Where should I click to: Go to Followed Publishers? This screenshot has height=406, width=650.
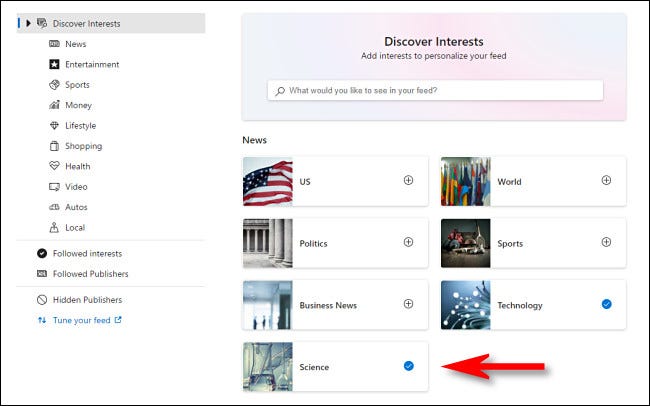point(88,273)
